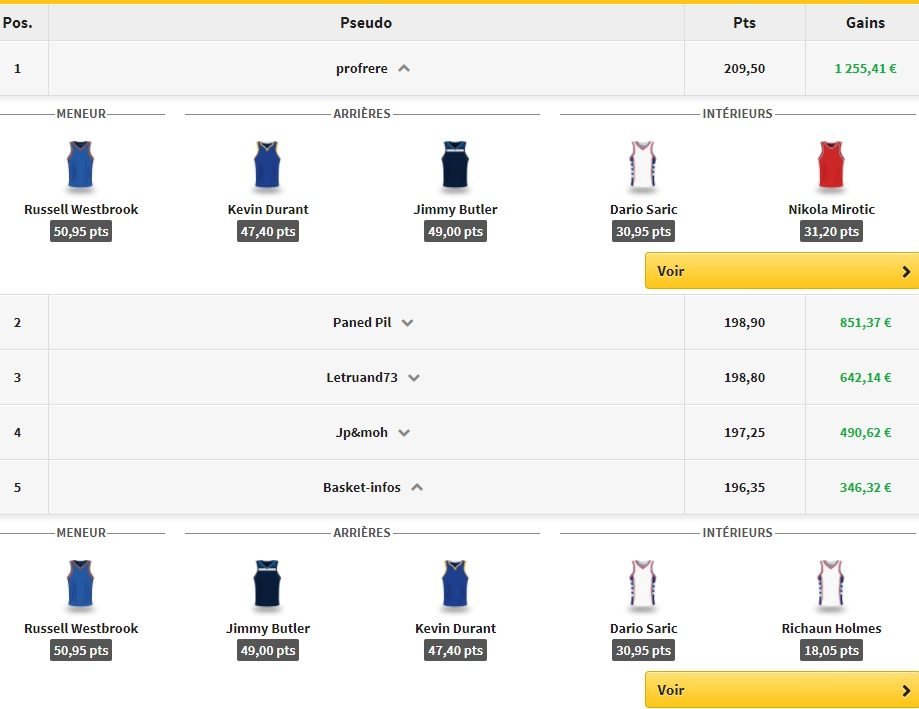The width and height of the screenshot is (919, 709).
Task: Click Dario Saric's jersey in profrere's lineup
Action: (x=643, y=166)
